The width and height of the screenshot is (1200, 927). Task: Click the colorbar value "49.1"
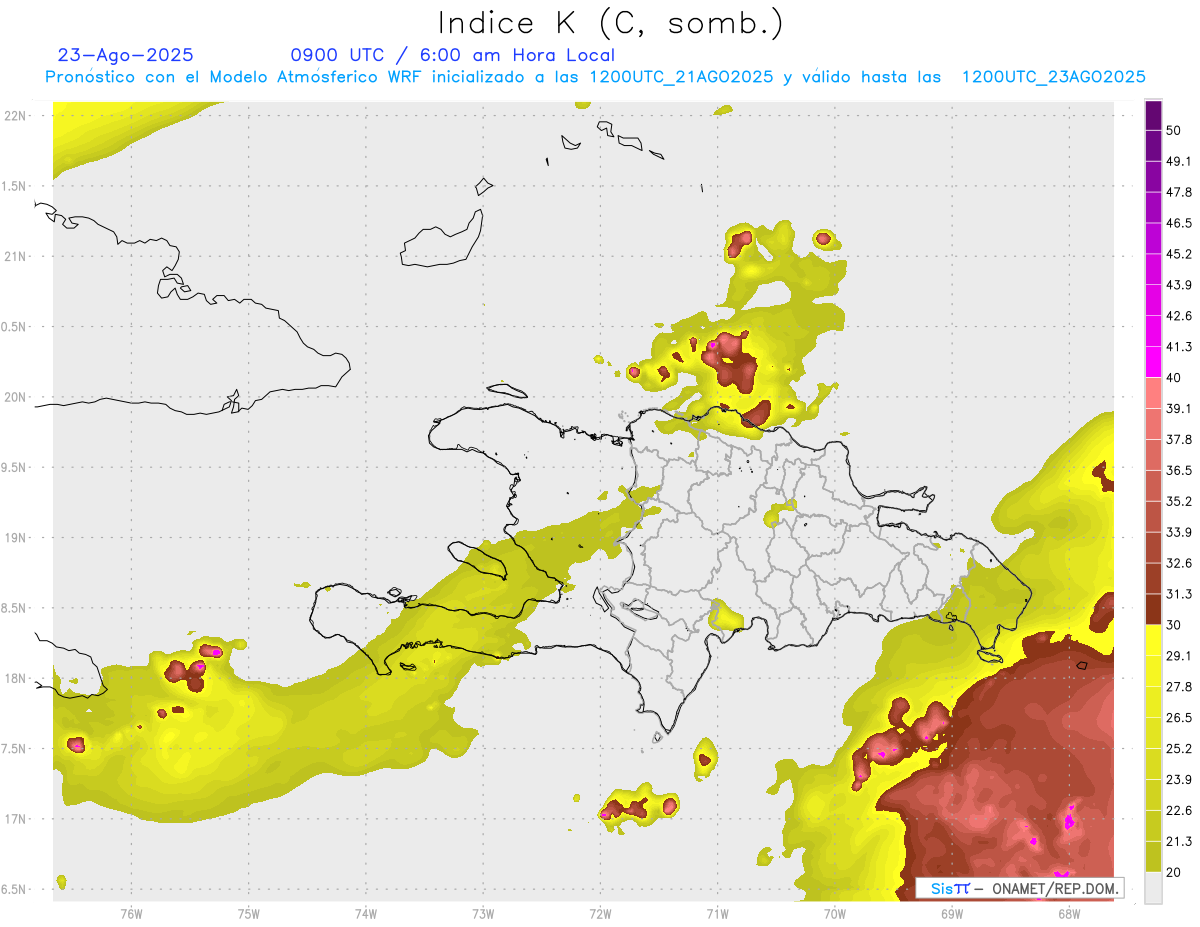point(1179,161)
